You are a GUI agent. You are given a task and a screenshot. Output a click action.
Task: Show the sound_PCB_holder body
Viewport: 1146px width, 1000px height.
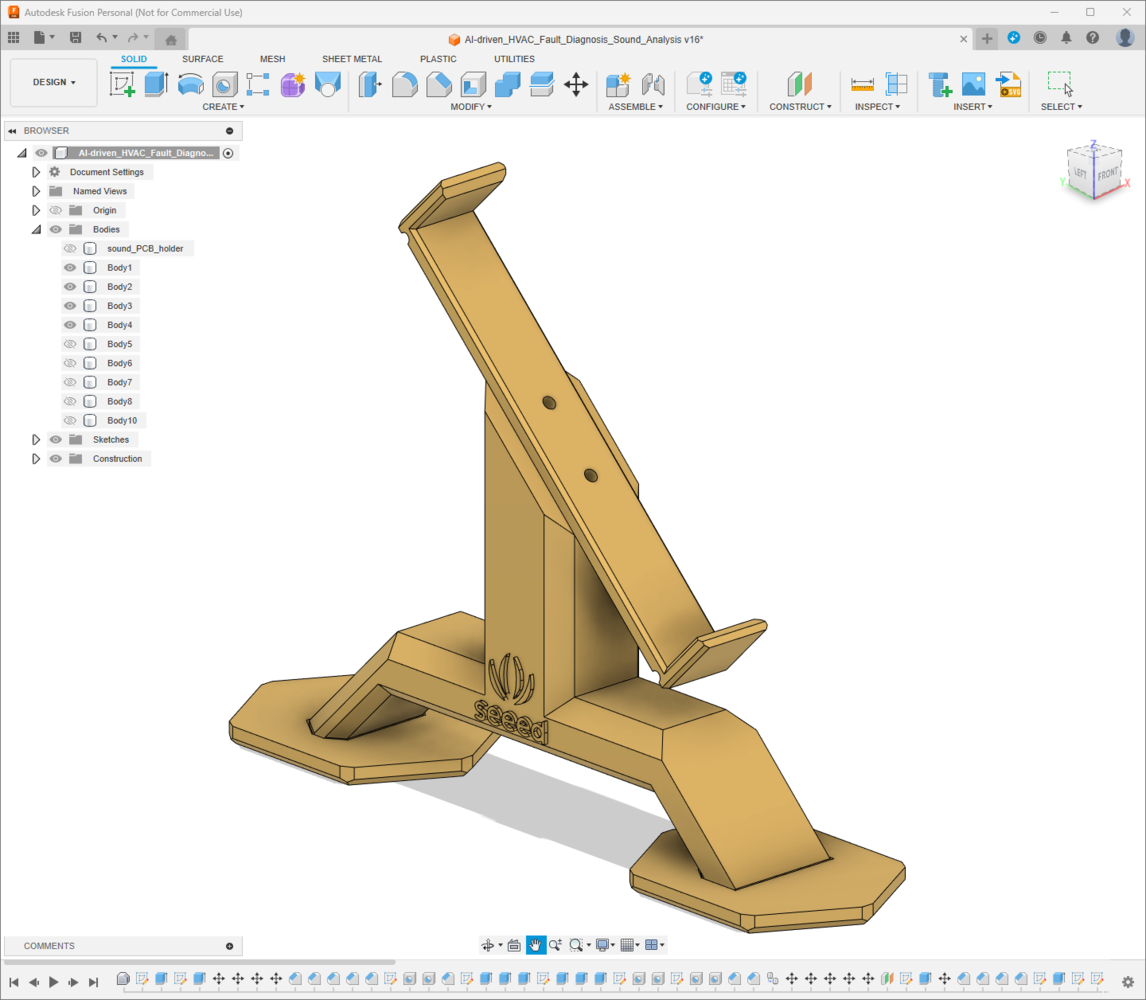click(70, 248)
